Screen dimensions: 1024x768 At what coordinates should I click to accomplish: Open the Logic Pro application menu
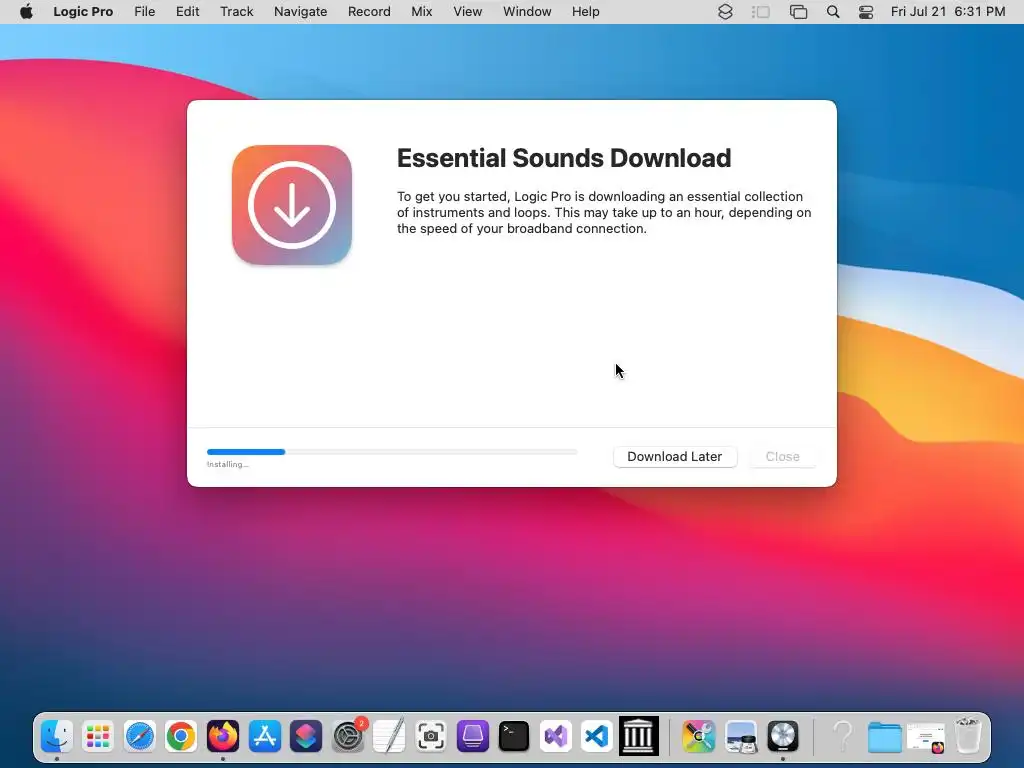(83, 12)
